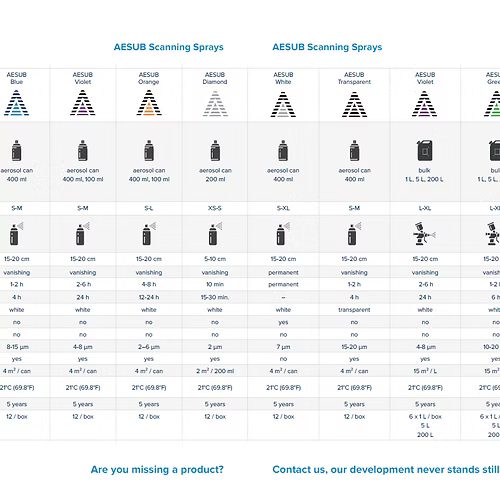Click the '8-15 µm' layer thickness cell
Screen dimensions: 500x500
[17, 347]
